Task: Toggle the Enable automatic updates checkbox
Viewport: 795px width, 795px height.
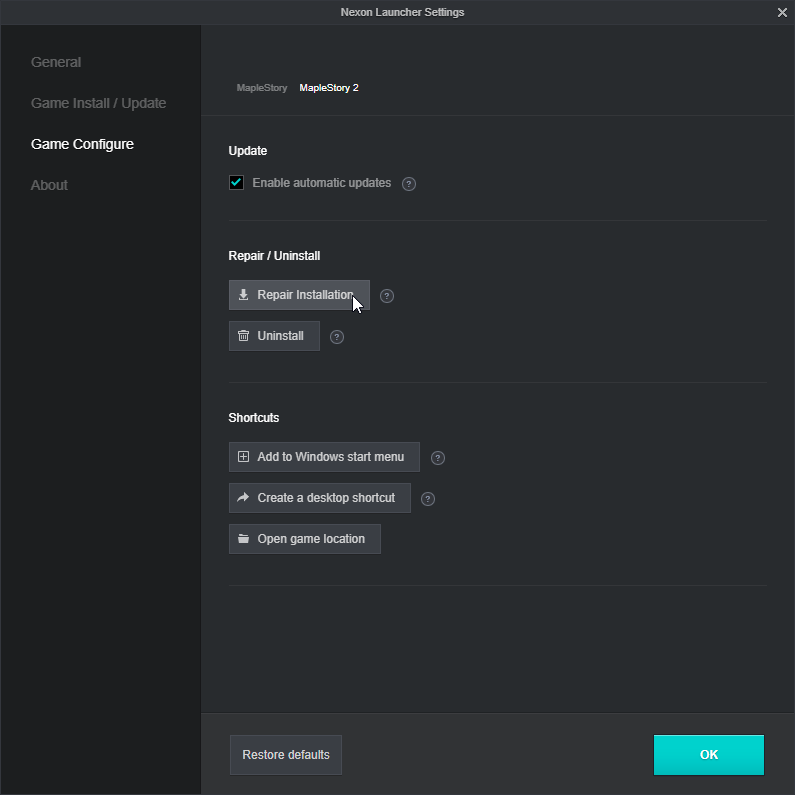Action: [x=237, y=183]
